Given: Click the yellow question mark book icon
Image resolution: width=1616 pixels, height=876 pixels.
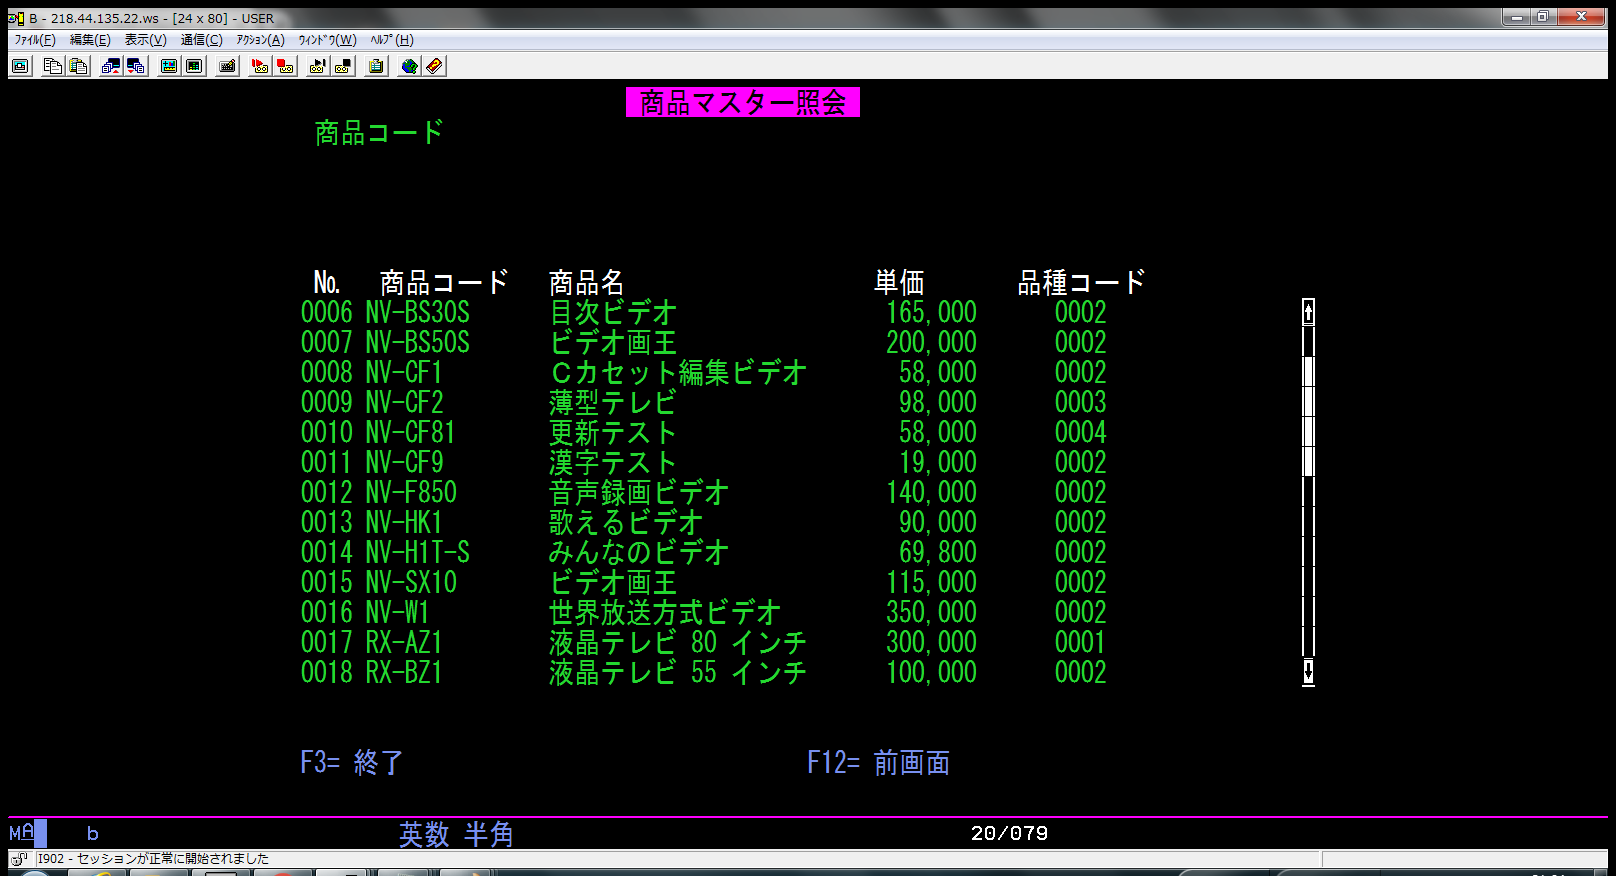Looking at the screenshot, I should [434, 66].
